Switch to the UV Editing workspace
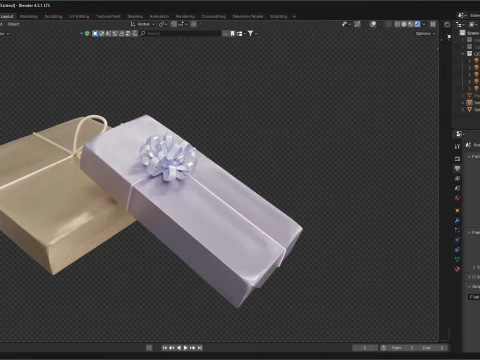Image resolution: width=480 pixels, height=360 pixels. (x=79, y=16)
